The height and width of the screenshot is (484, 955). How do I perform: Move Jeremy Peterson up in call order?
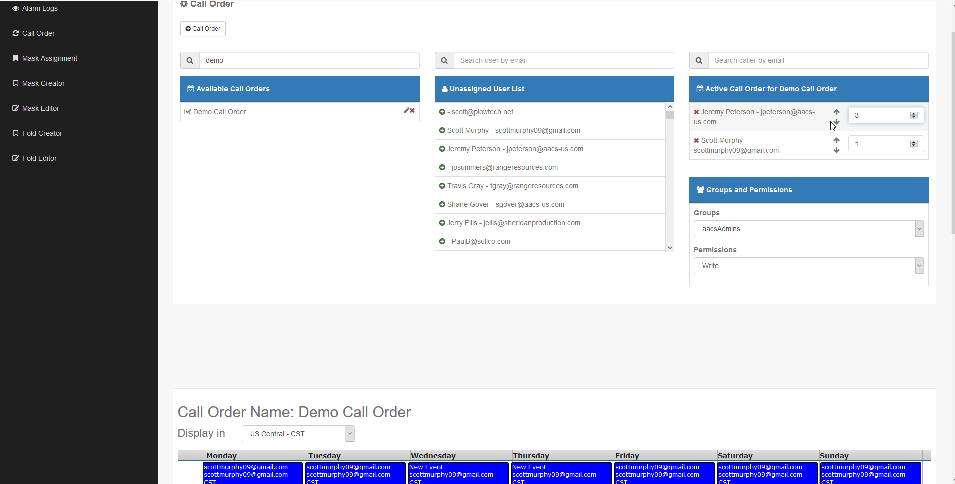[x=836, y=111]
